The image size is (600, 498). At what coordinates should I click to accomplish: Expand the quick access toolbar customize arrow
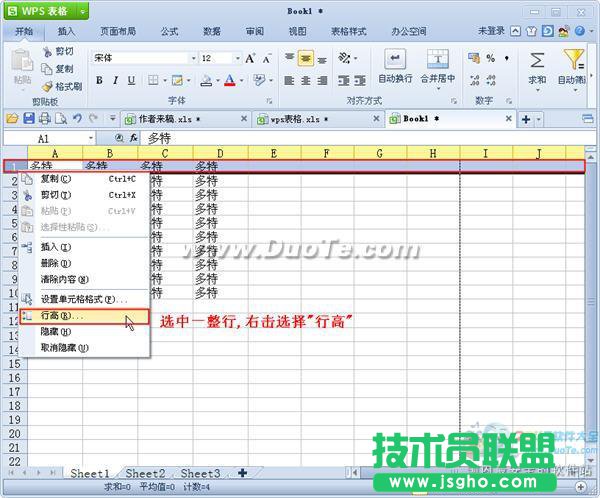pos(112,118)
